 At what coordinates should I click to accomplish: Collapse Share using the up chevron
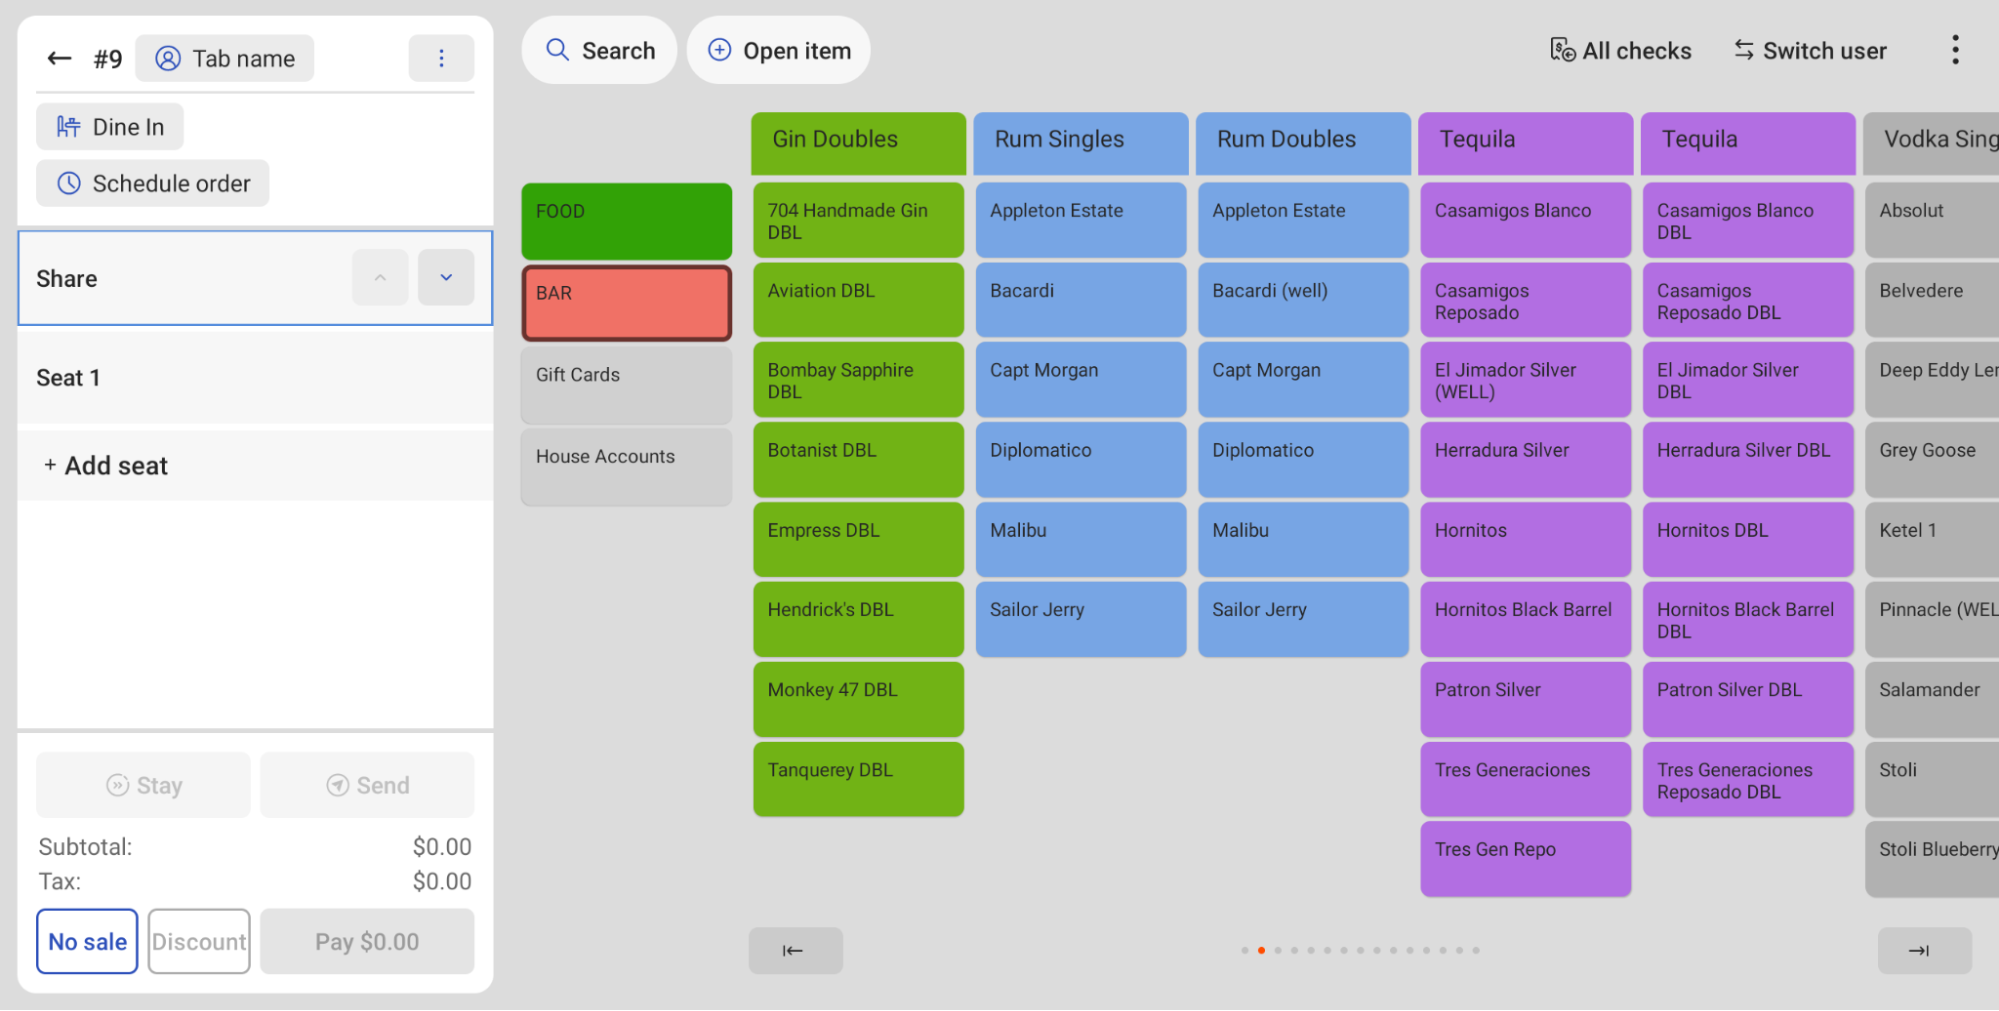[380, 277]
